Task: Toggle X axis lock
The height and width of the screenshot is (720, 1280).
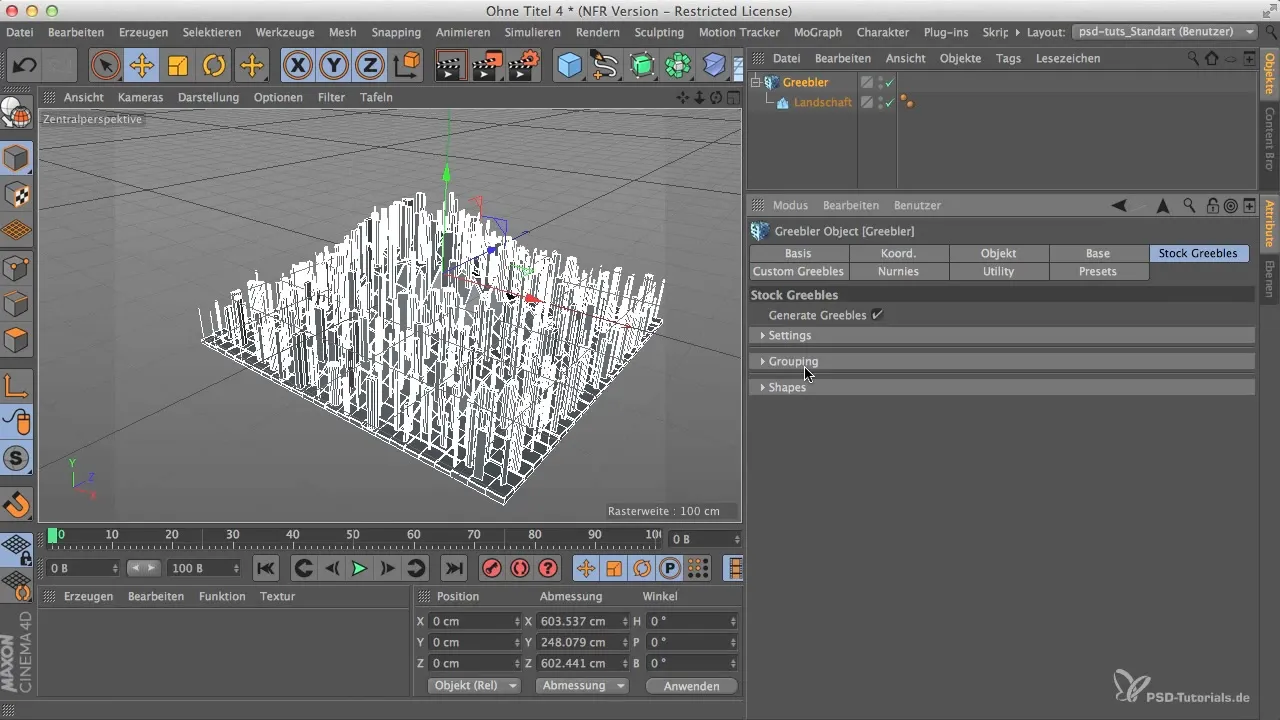Action: point(297,66)
